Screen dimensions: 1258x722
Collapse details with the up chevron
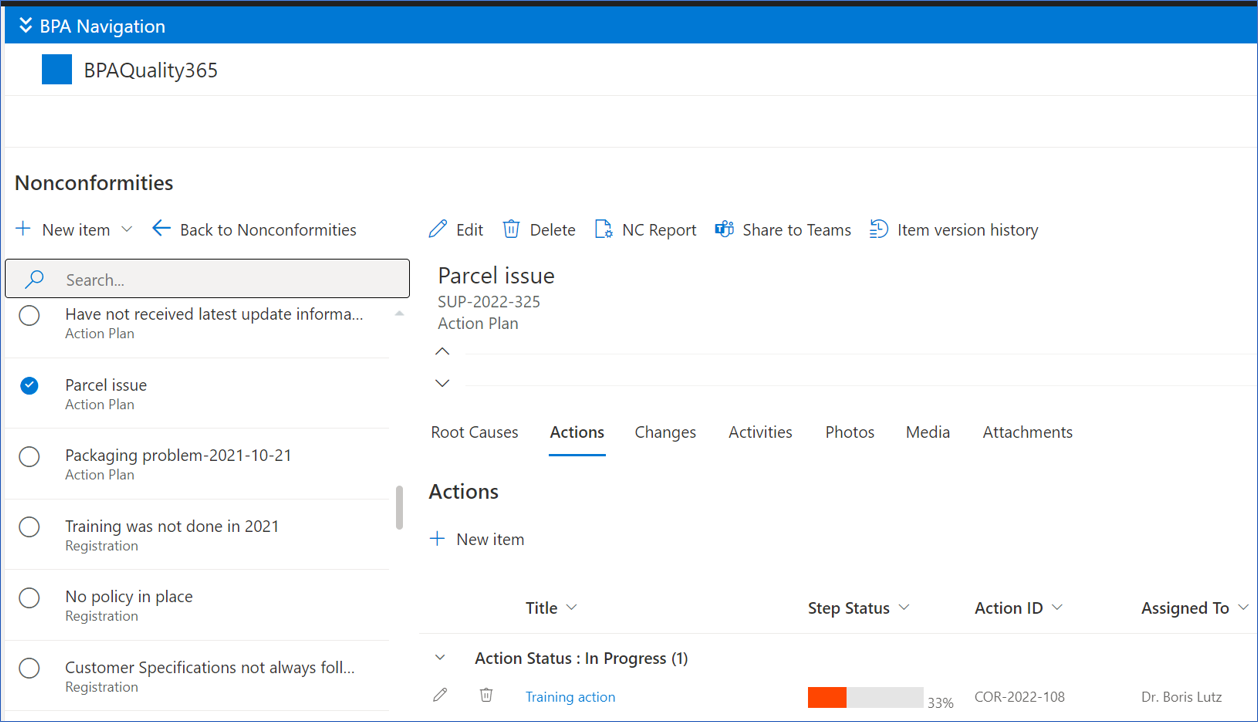pos(443,351)
